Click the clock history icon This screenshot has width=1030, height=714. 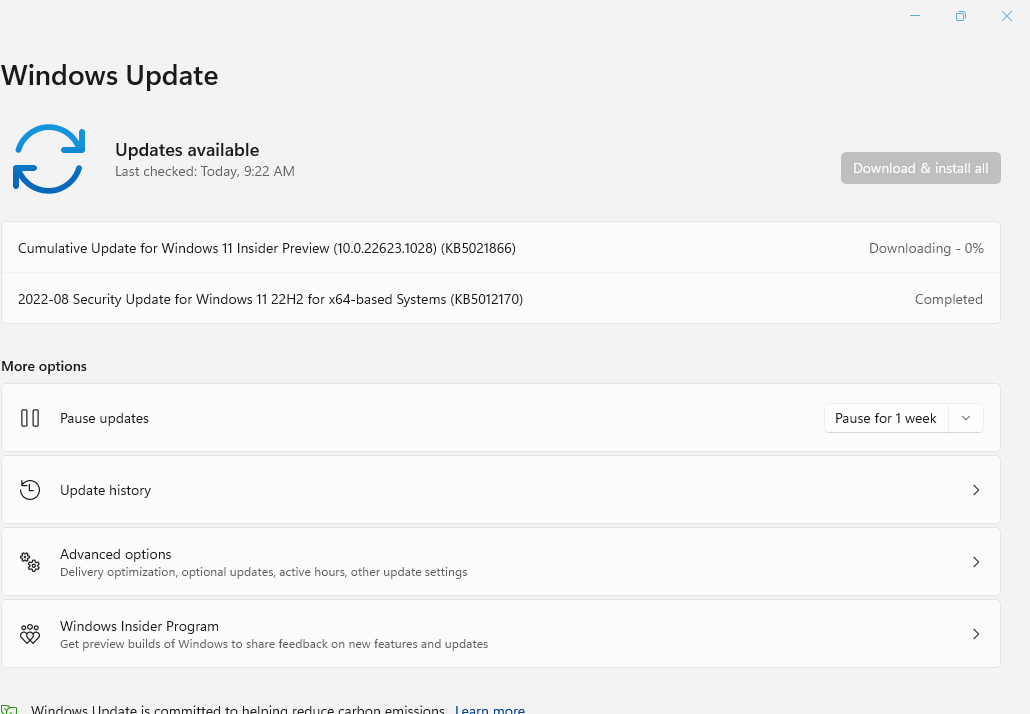click(30, 490)
